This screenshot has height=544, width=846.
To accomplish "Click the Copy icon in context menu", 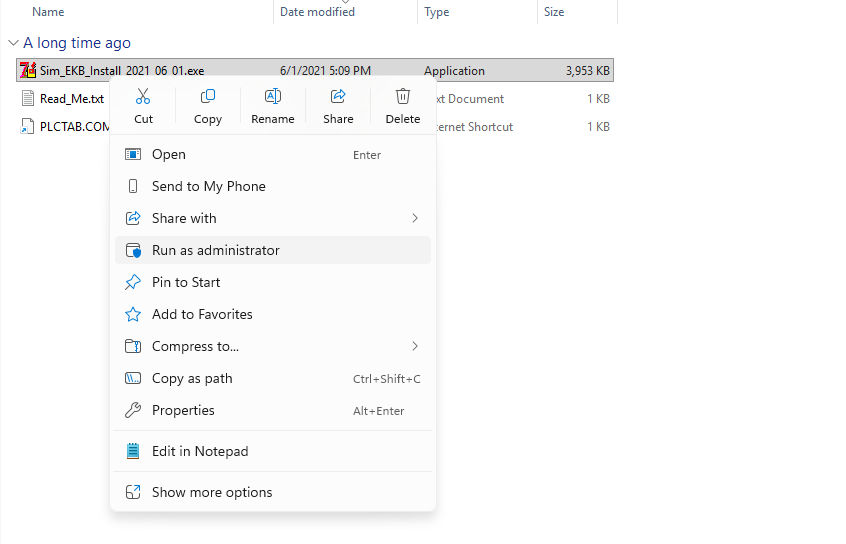I will pos(208,97).
